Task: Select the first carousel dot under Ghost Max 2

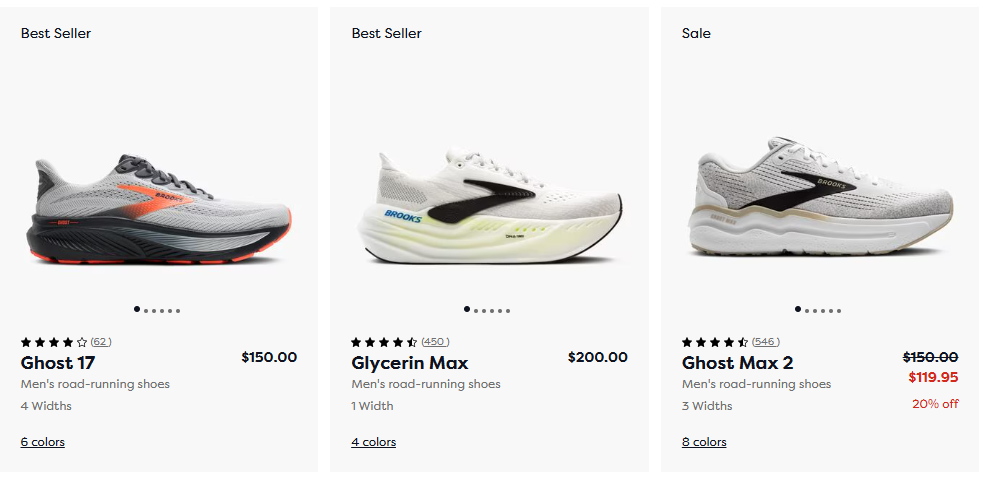Action: click(x=798, y=310)
